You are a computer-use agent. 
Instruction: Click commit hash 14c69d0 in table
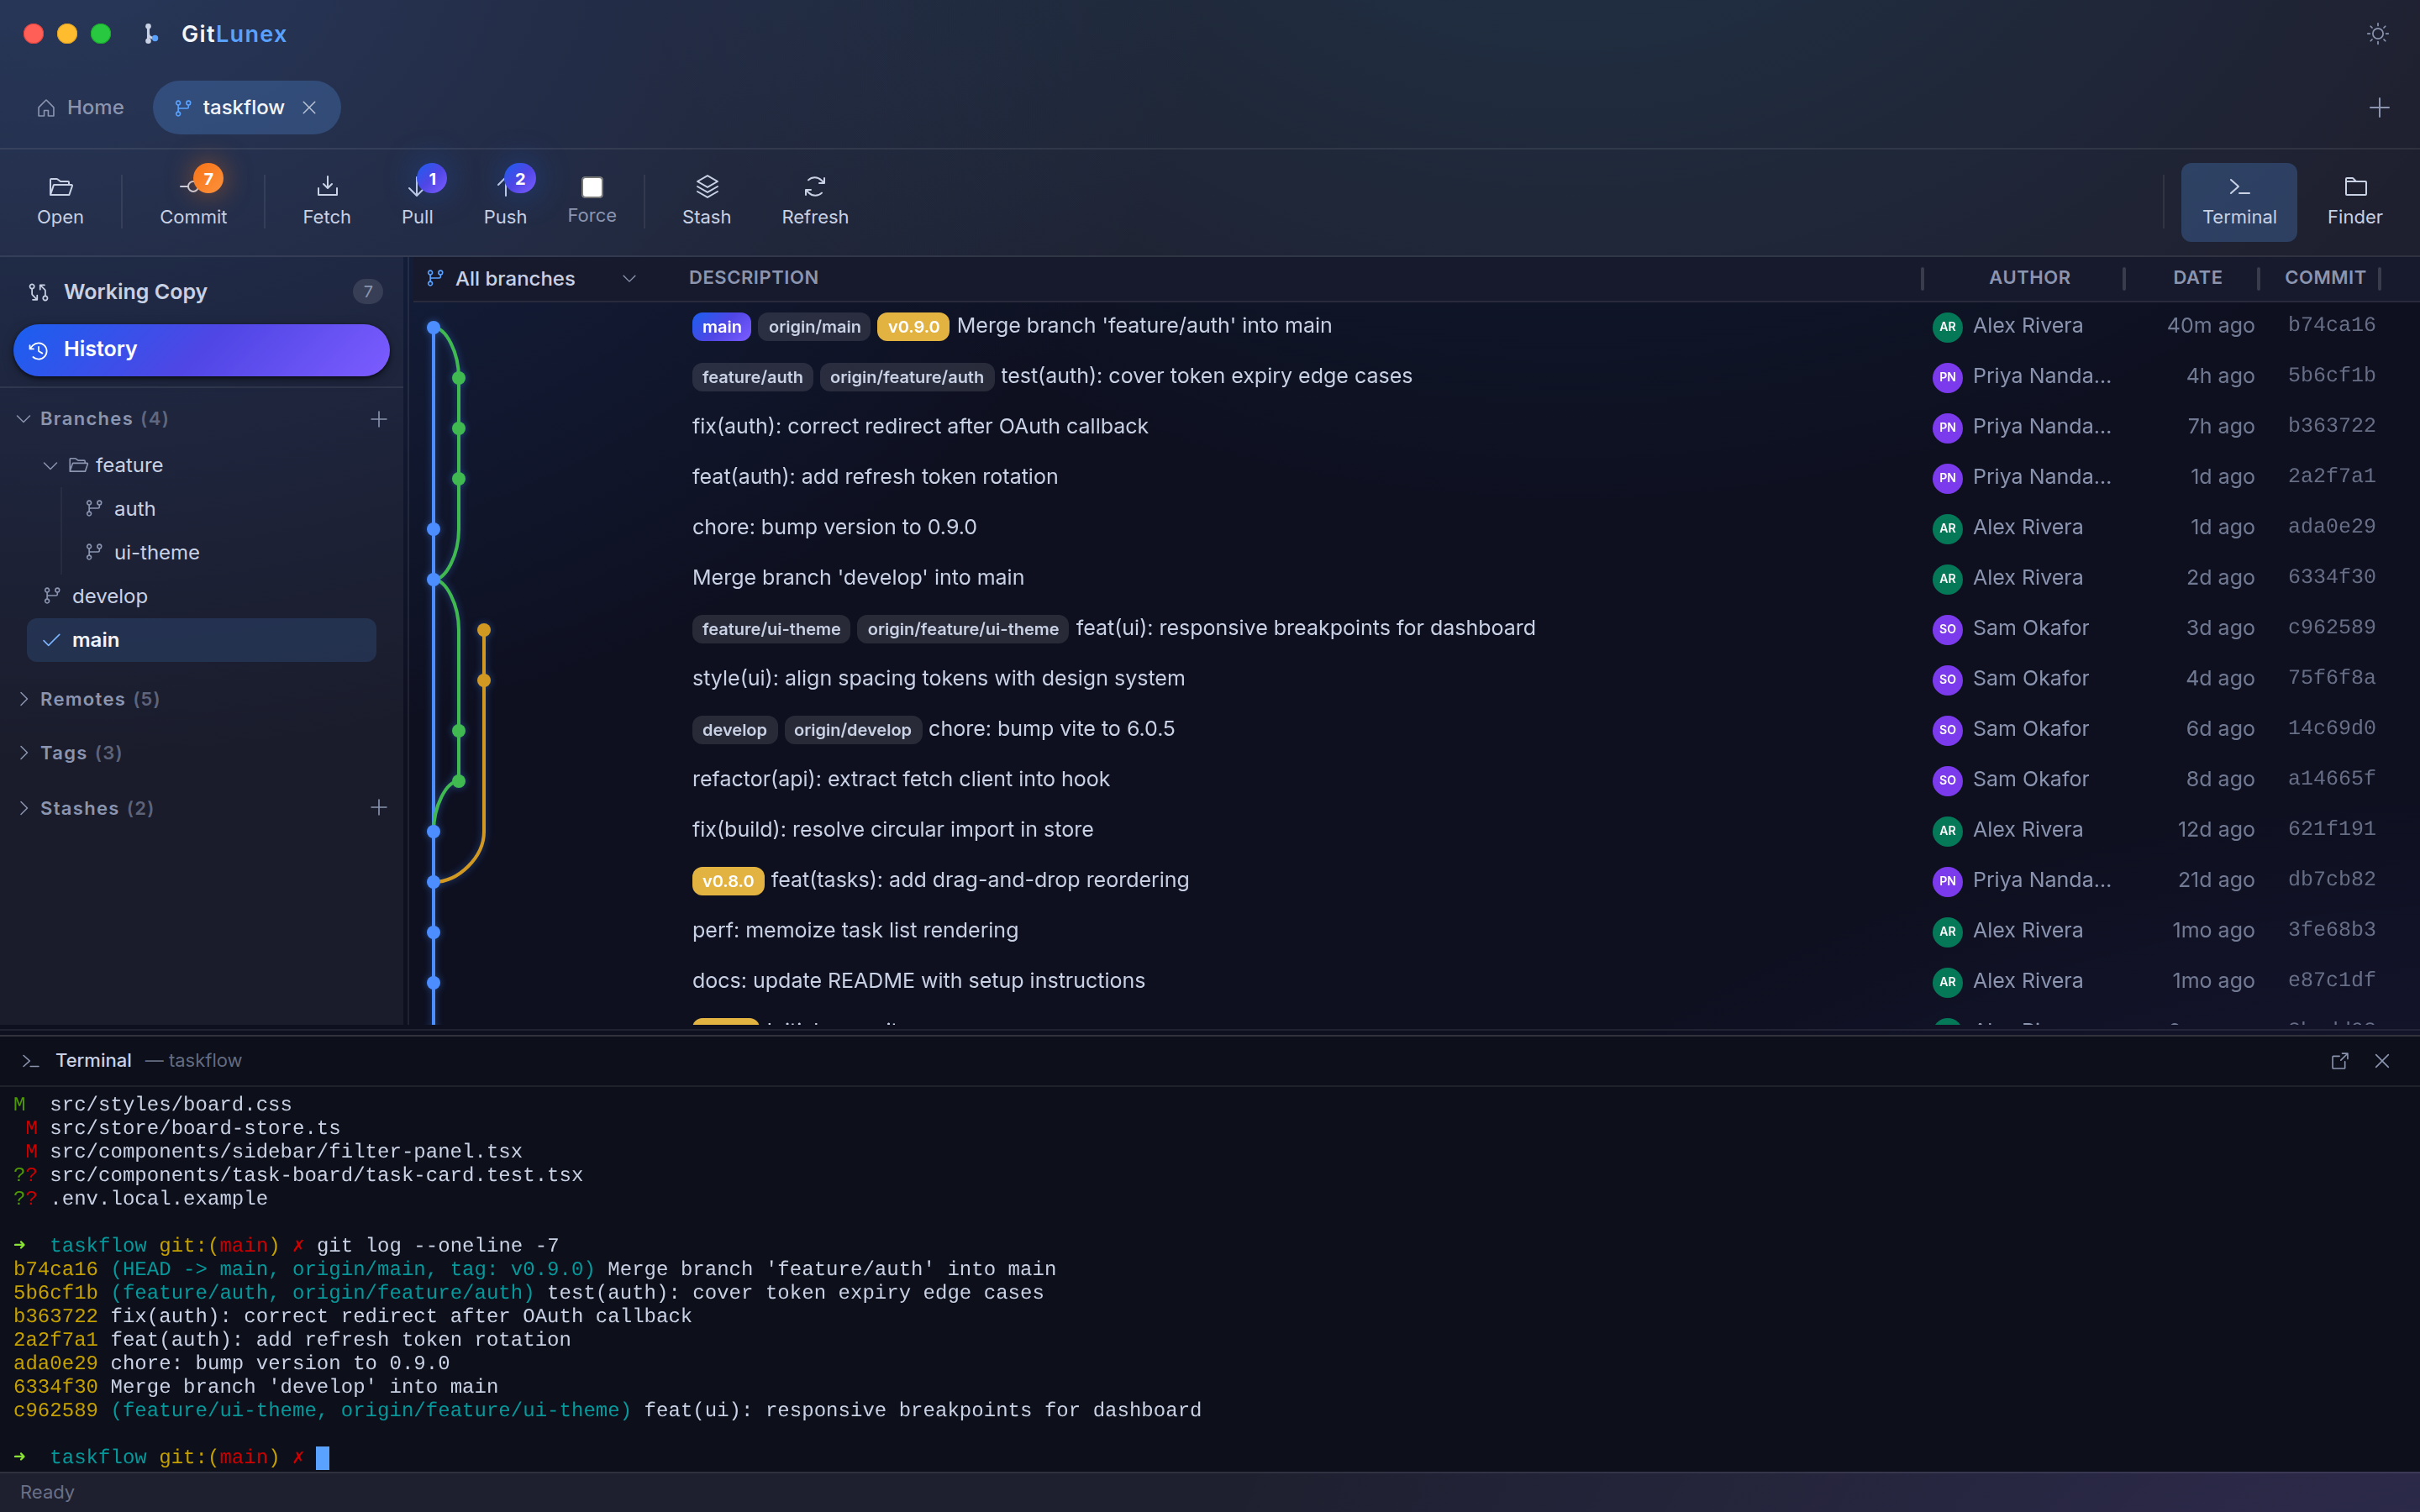[x=2331, y=728]
